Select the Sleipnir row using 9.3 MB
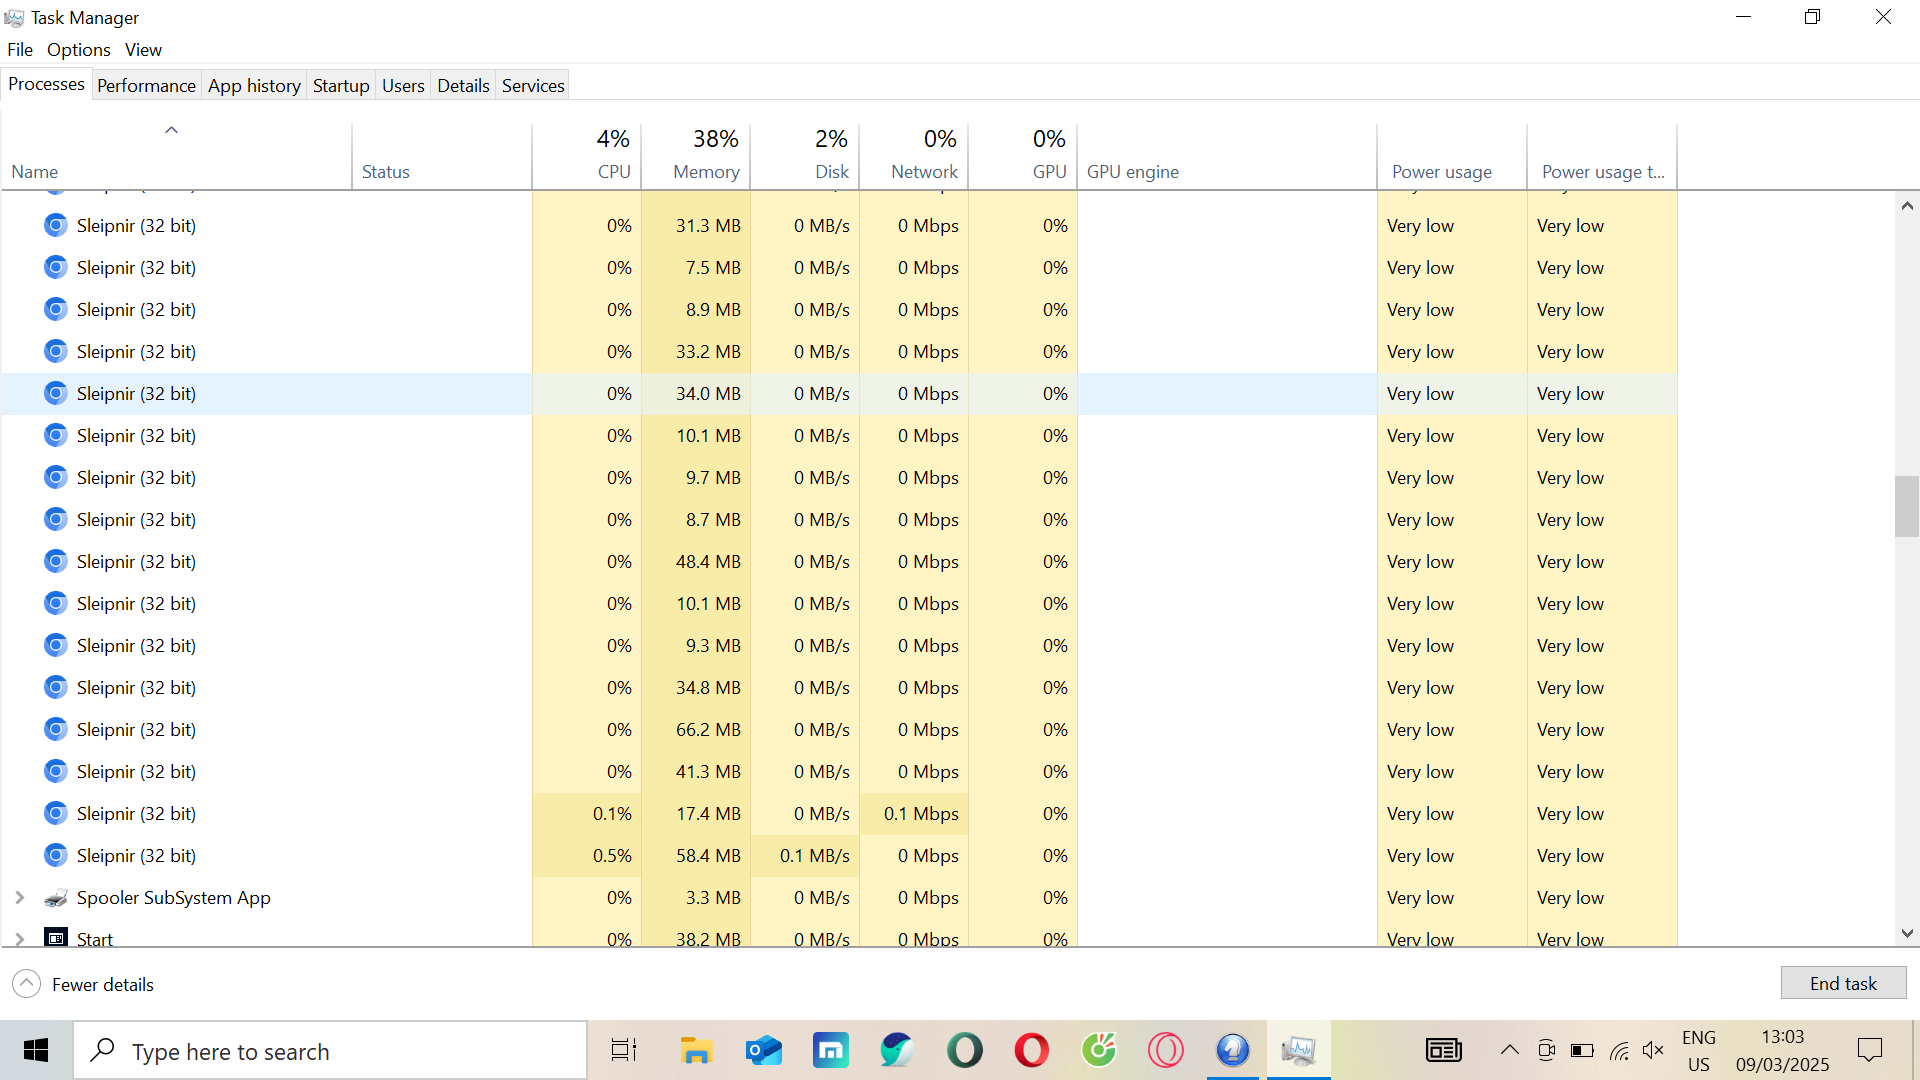The height and width of the screenshot is (1080, 1920). (x=839, y=646)
